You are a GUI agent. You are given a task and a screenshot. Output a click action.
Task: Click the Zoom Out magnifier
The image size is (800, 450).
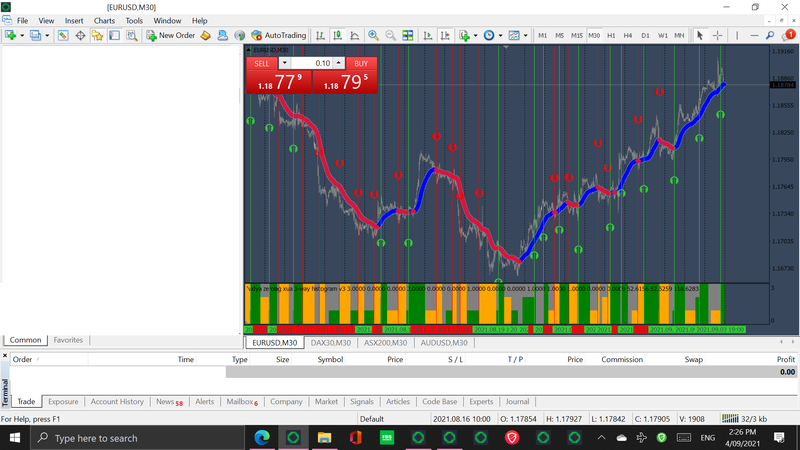point(390,35)
